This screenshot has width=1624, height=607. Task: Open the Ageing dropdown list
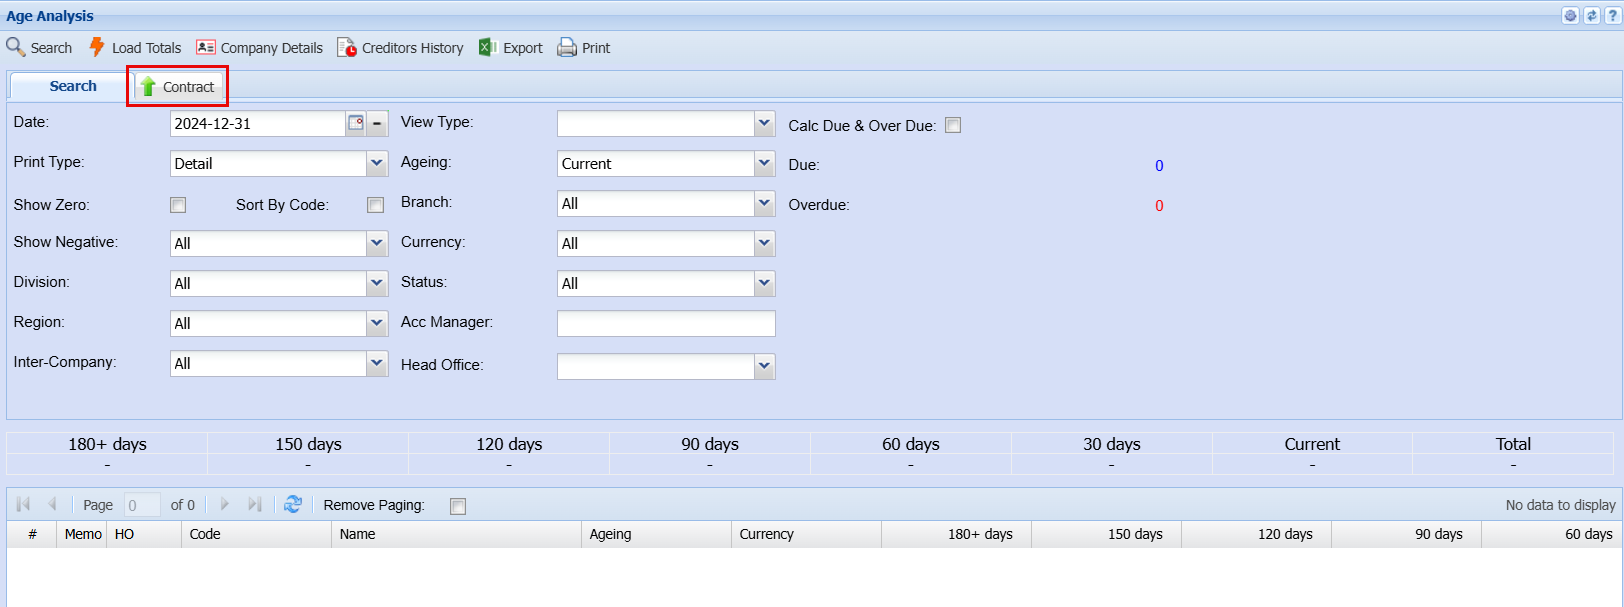(x=764, y=163)
